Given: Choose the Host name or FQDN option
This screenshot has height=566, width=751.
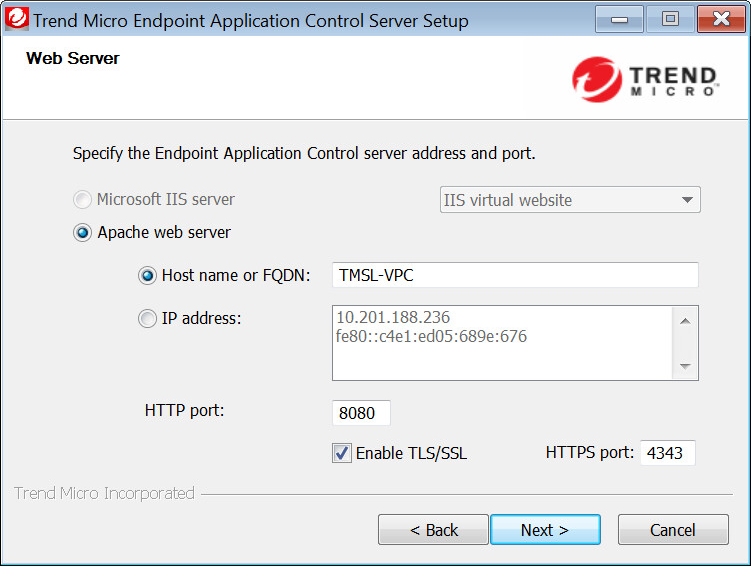Looking at the screenshot, I should (148, 276).
